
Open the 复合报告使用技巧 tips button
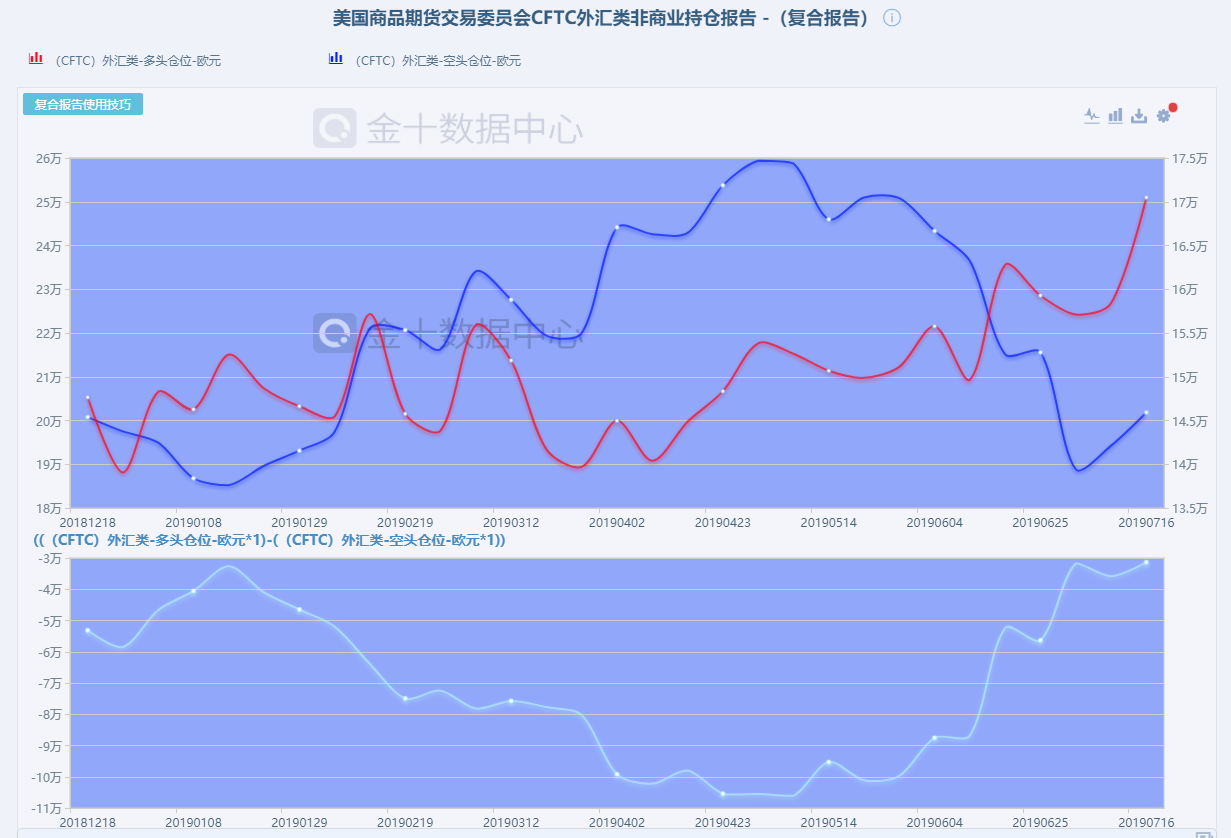pos(83,105)
